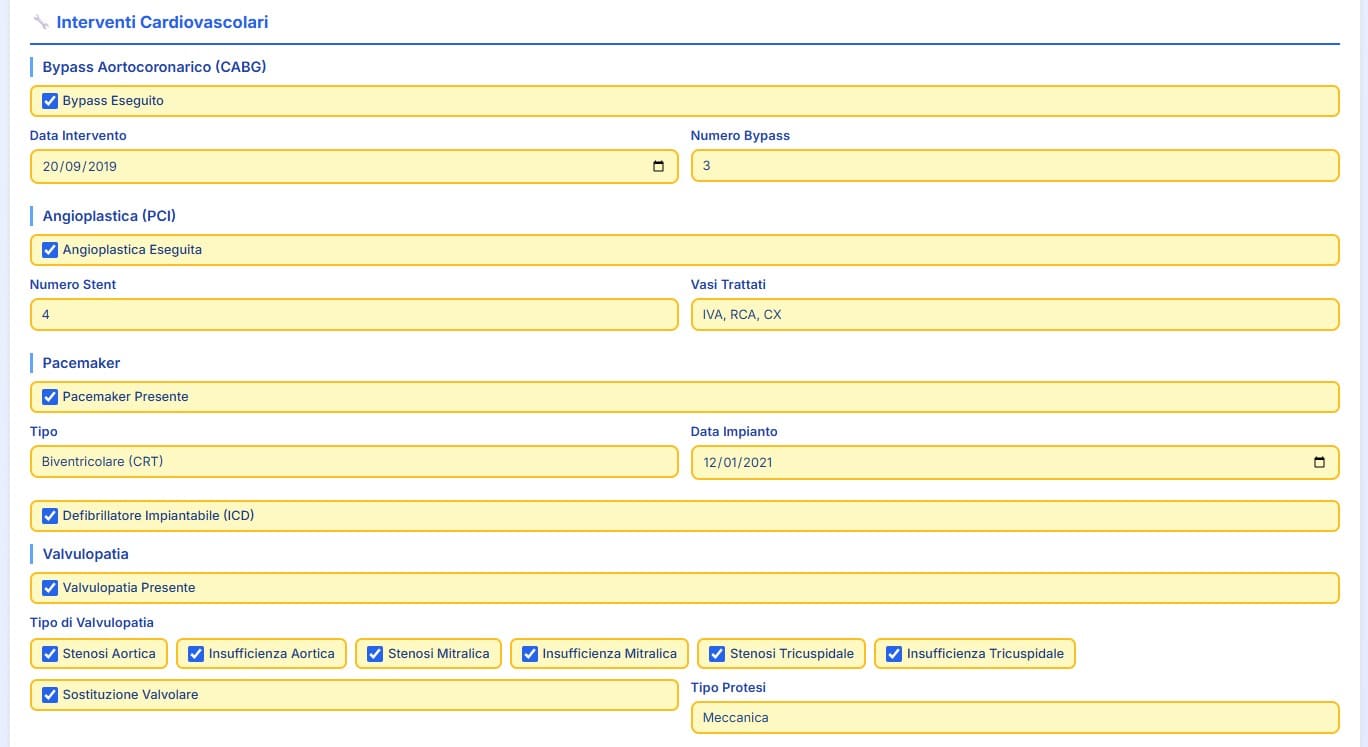Open calendar picker for Data Impianto
This screenshot has width=1368, height=747.
pos(1319,463)
